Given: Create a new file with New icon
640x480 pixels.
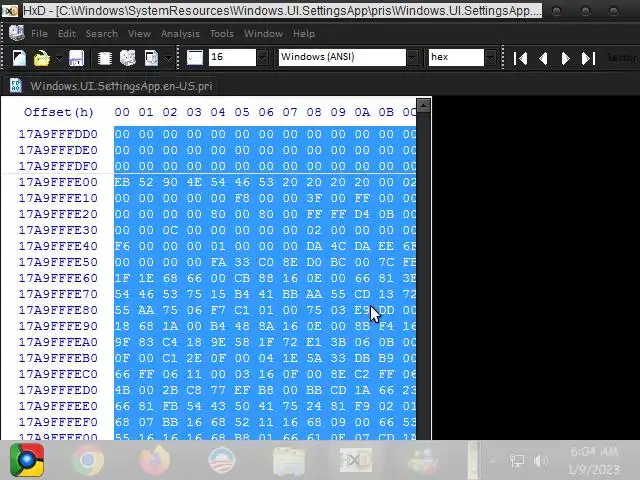Looking at the screenshot, I should click(19, 58).
